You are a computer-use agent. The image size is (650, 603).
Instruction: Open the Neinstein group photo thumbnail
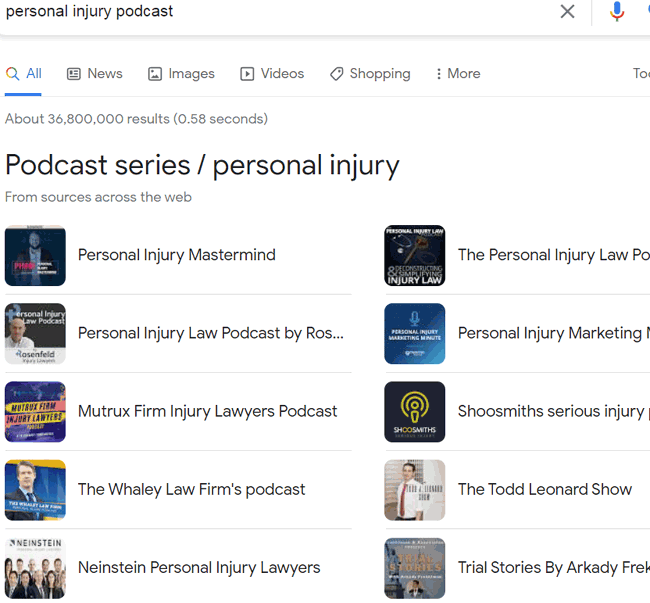click(35, 568)
